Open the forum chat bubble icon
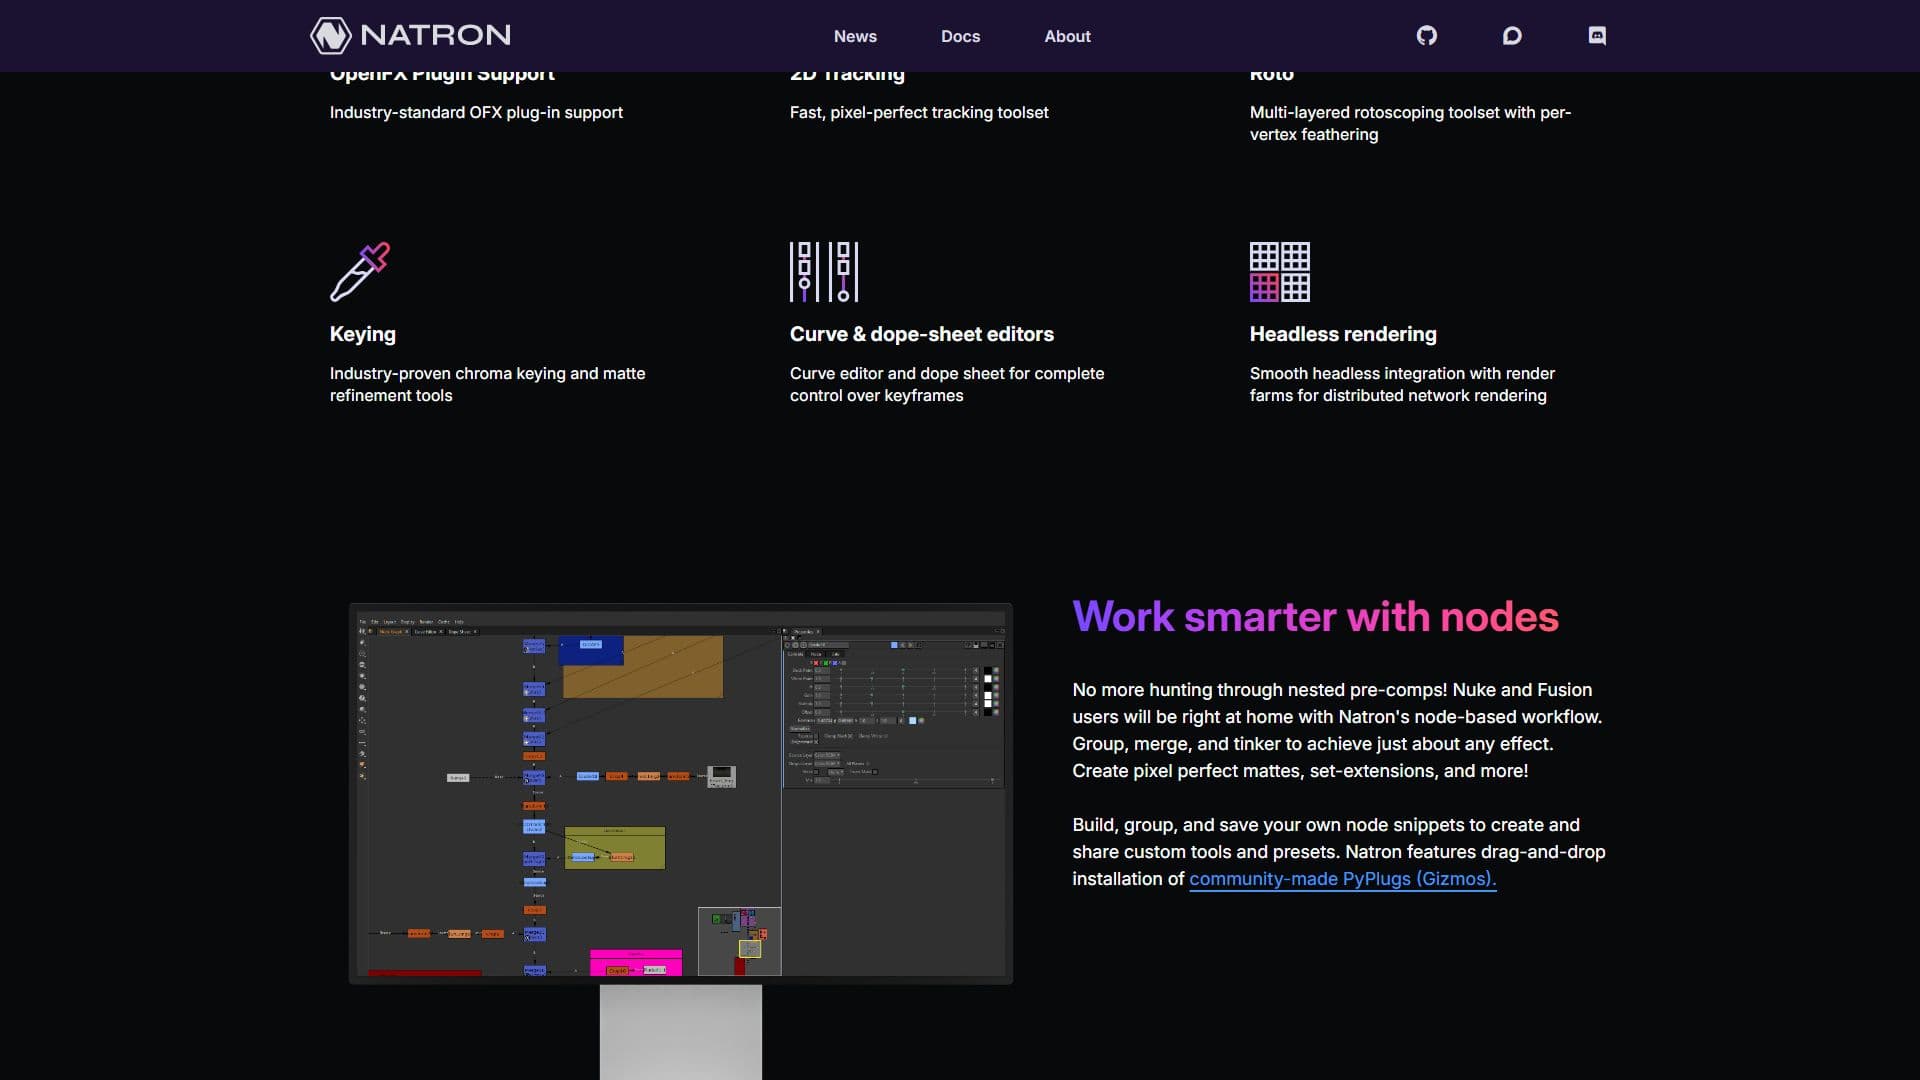1920x1080 pixels. [x=1512, y=36]
